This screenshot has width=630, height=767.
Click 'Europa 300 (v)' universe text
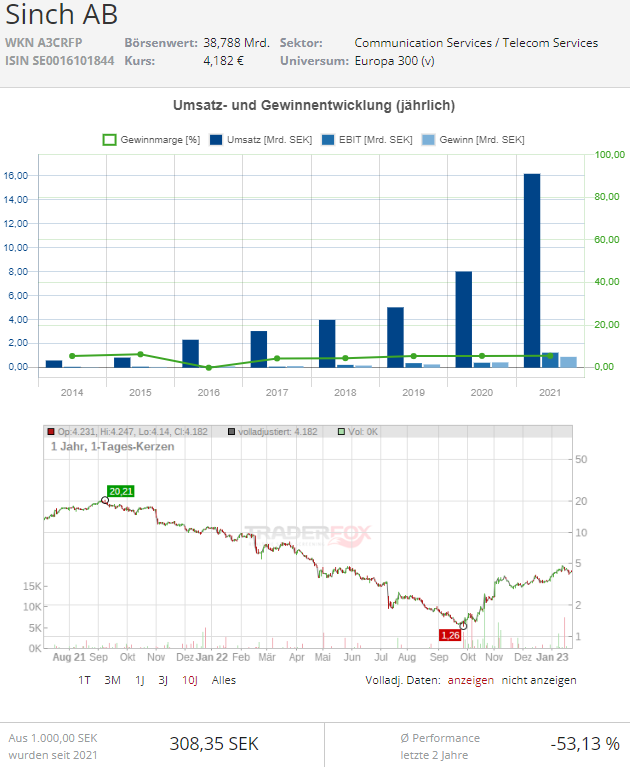[x=395, y=61]
